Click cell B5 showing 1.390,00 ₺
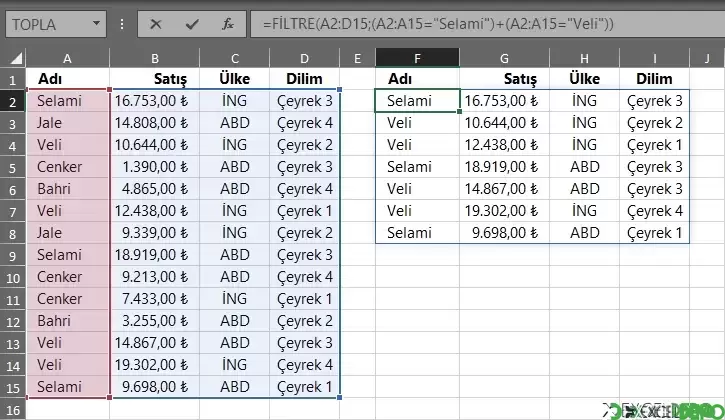The height and width of the screenshot is (420, 725). (x=154, y=167)
